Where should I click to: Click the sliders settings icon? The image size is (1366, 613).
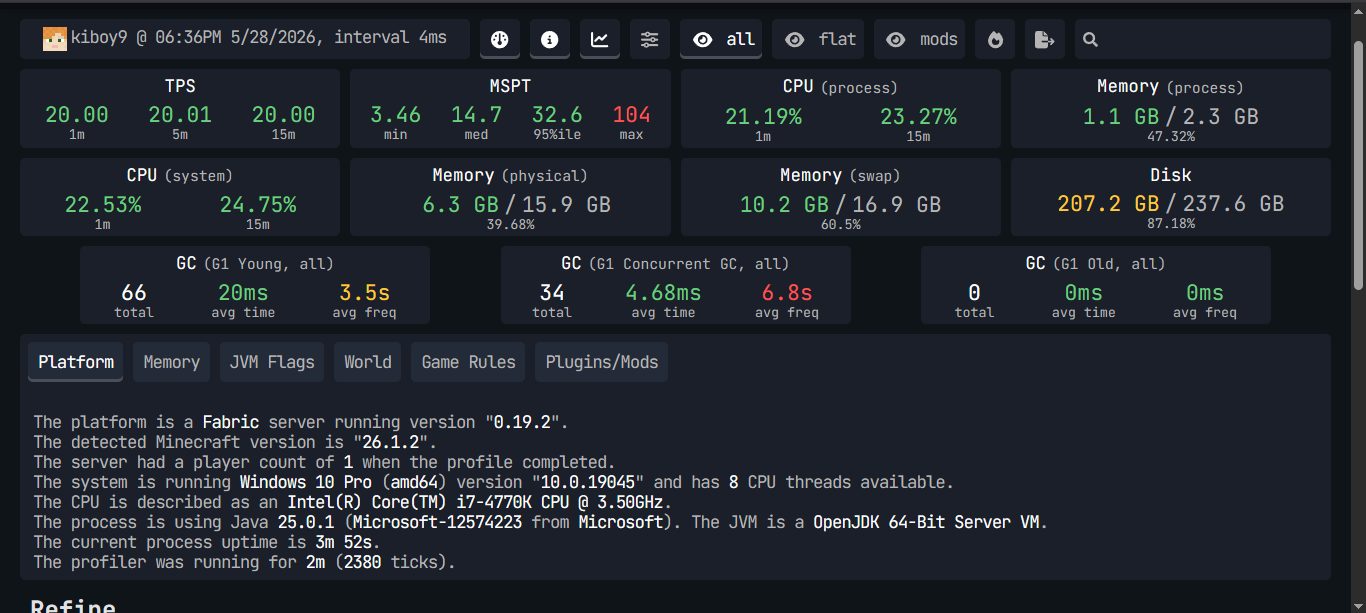pos(650,40)
